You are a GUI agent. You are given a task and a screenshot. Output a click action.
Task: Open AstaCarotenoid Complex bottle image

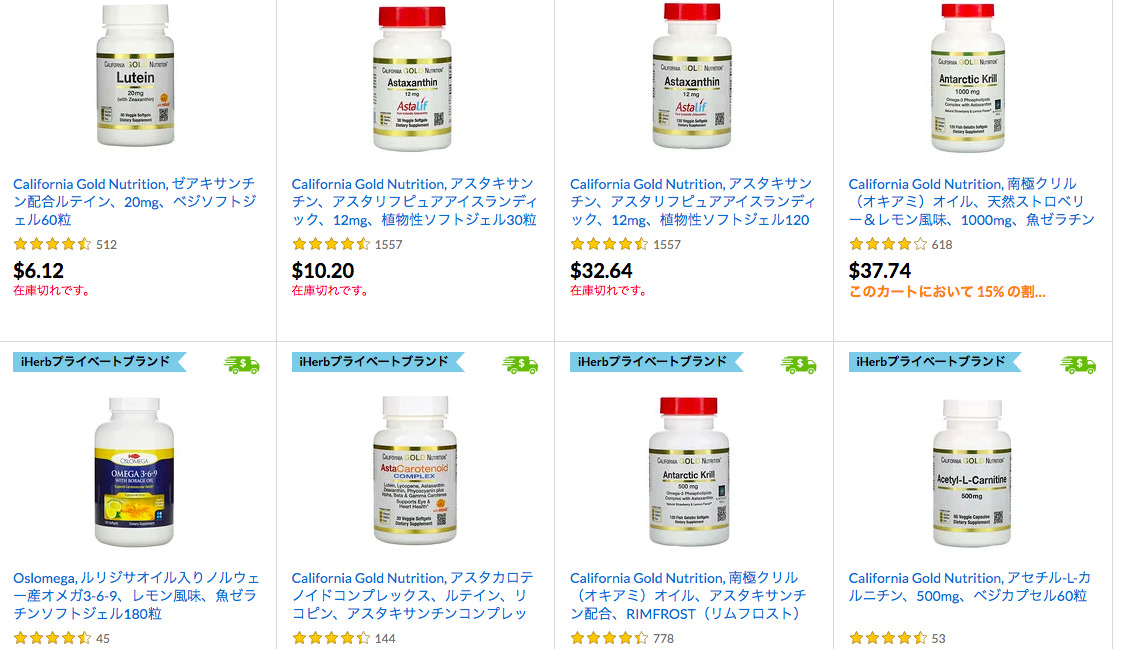415,470
